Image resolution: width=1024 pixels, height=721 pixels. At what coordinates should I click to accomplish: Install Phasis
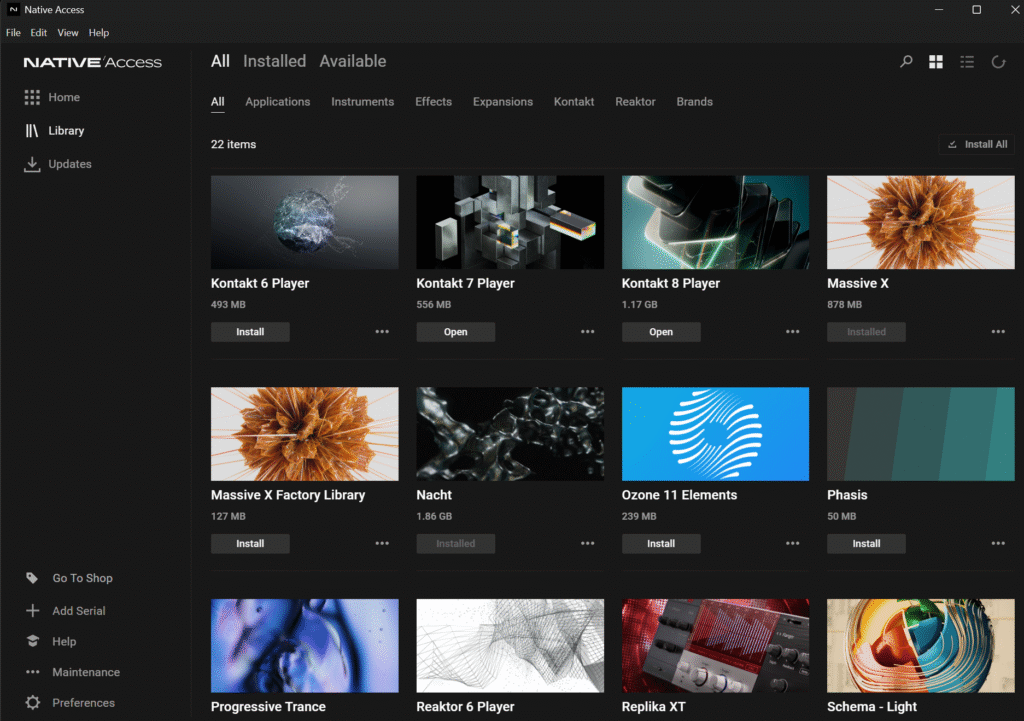867,543
